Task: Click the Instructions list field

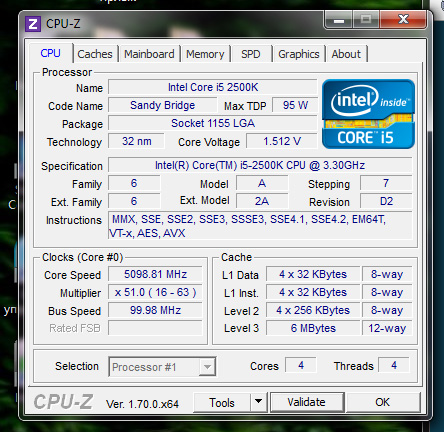Action: tap(260, 225)
